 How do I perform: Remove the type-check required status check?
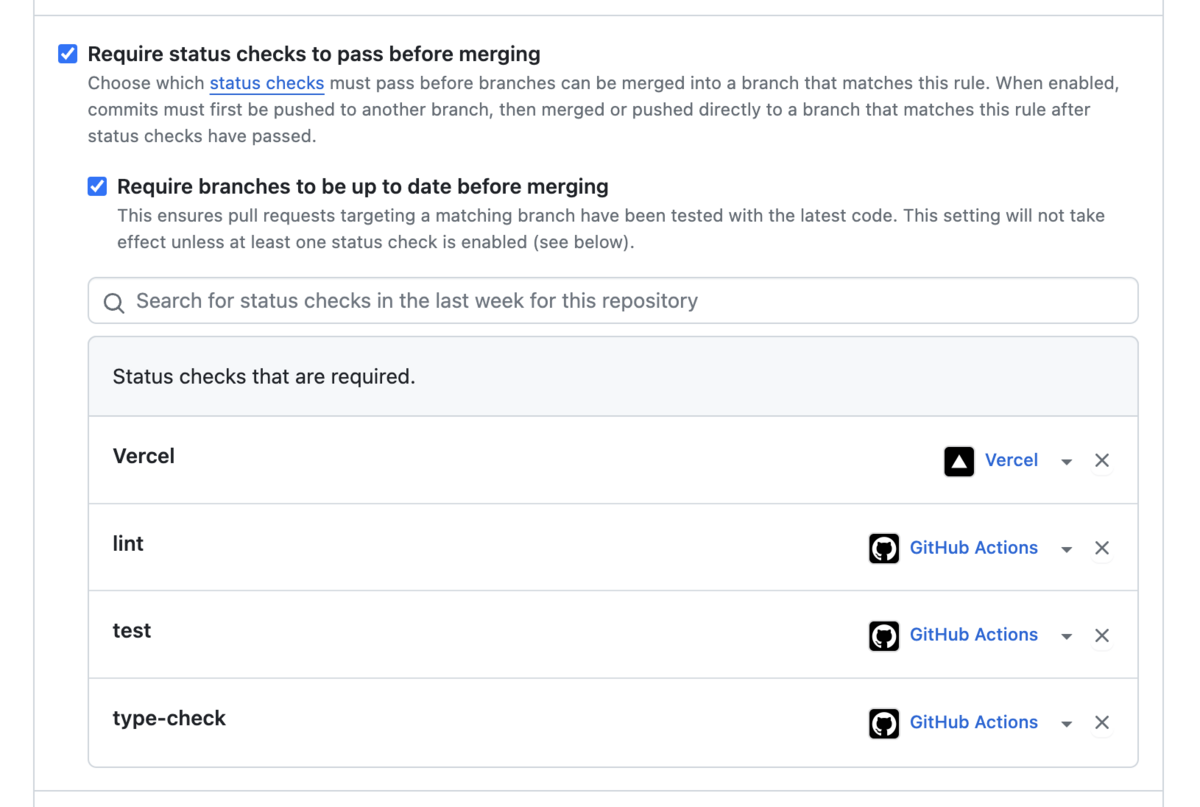click(x=1102, y=723)
